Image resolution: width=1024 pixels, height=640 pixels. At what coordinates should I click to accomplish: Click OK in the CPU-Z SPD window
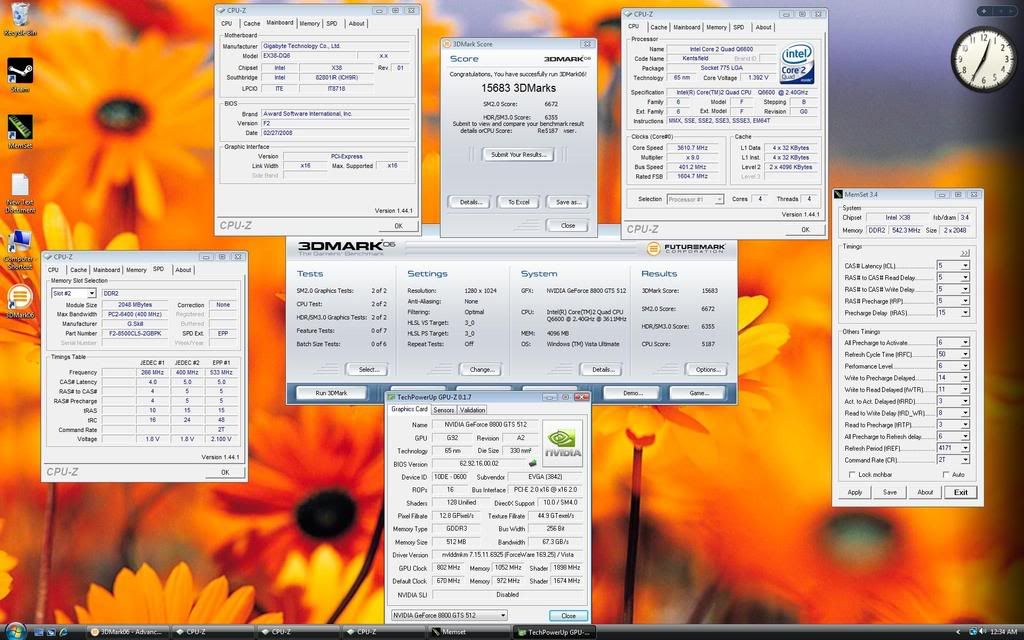(x=225, y=472)
